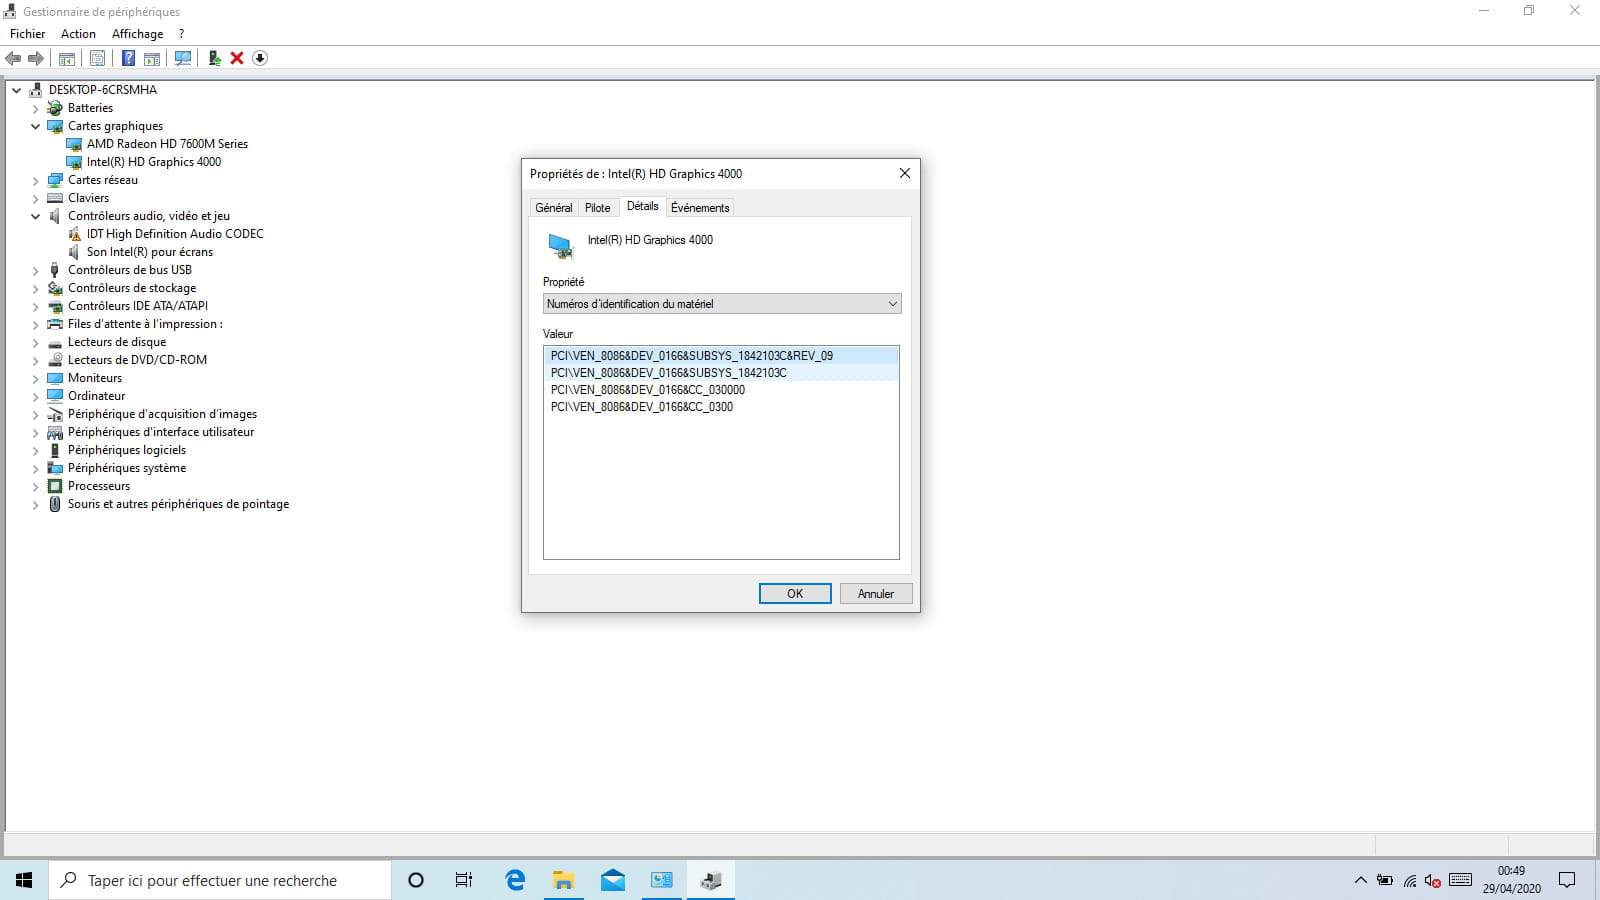1600x900 pixels.
Task: Click the Wi-Fi network tray icon
Action: pyautogui.click(x=1409, y=881)
